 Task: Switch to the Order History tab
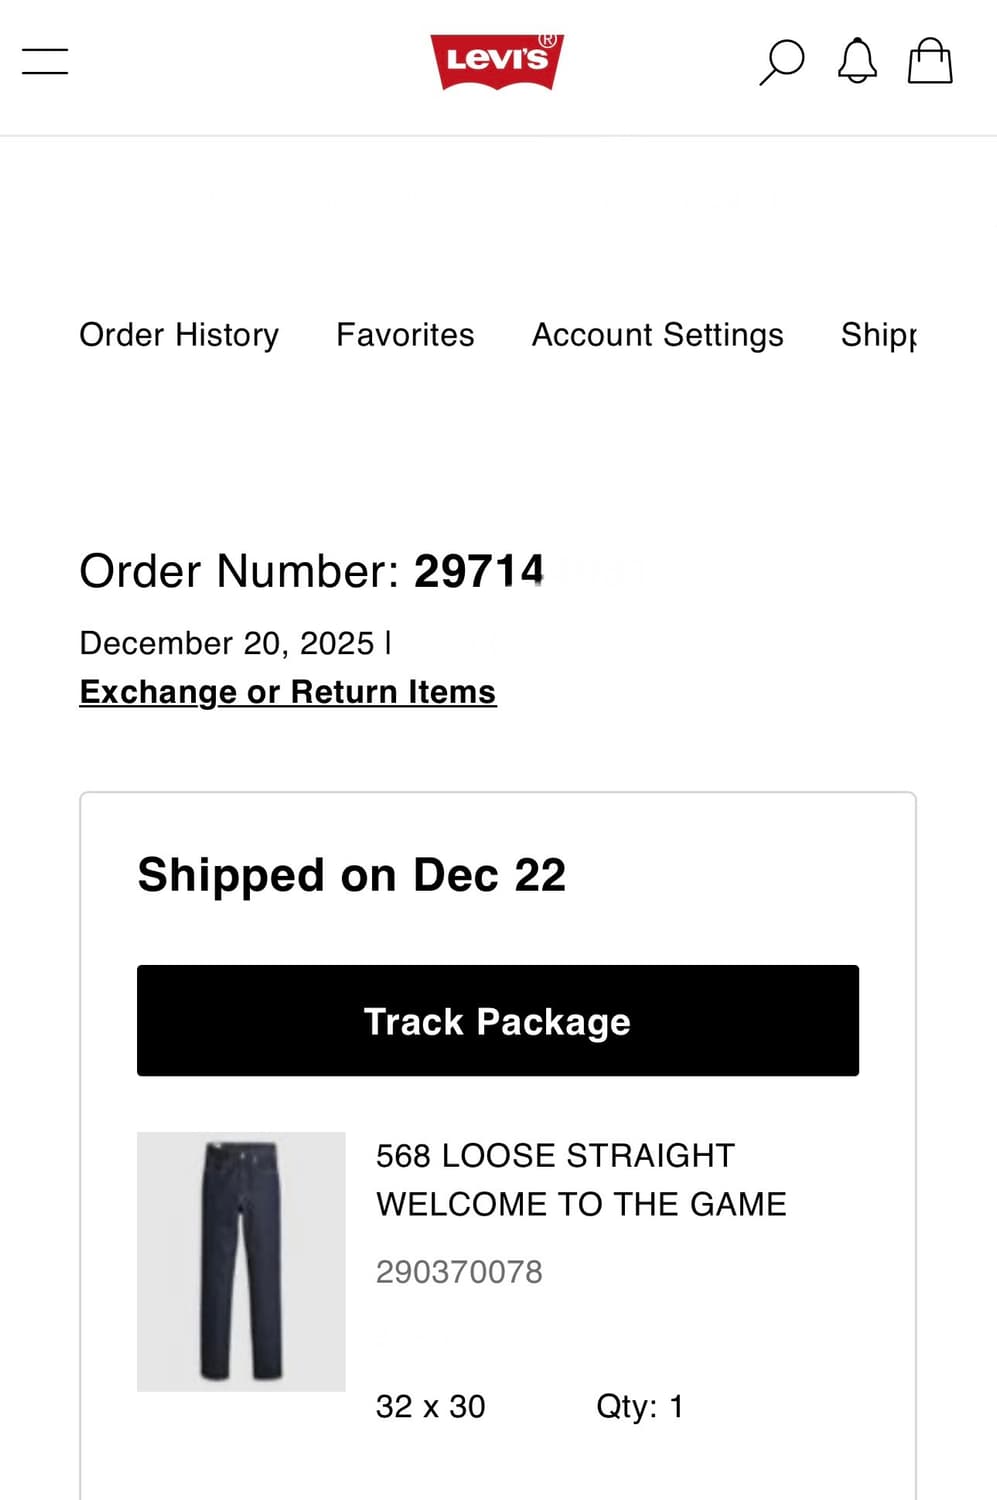pyautogui.click(x=179, y=335)
